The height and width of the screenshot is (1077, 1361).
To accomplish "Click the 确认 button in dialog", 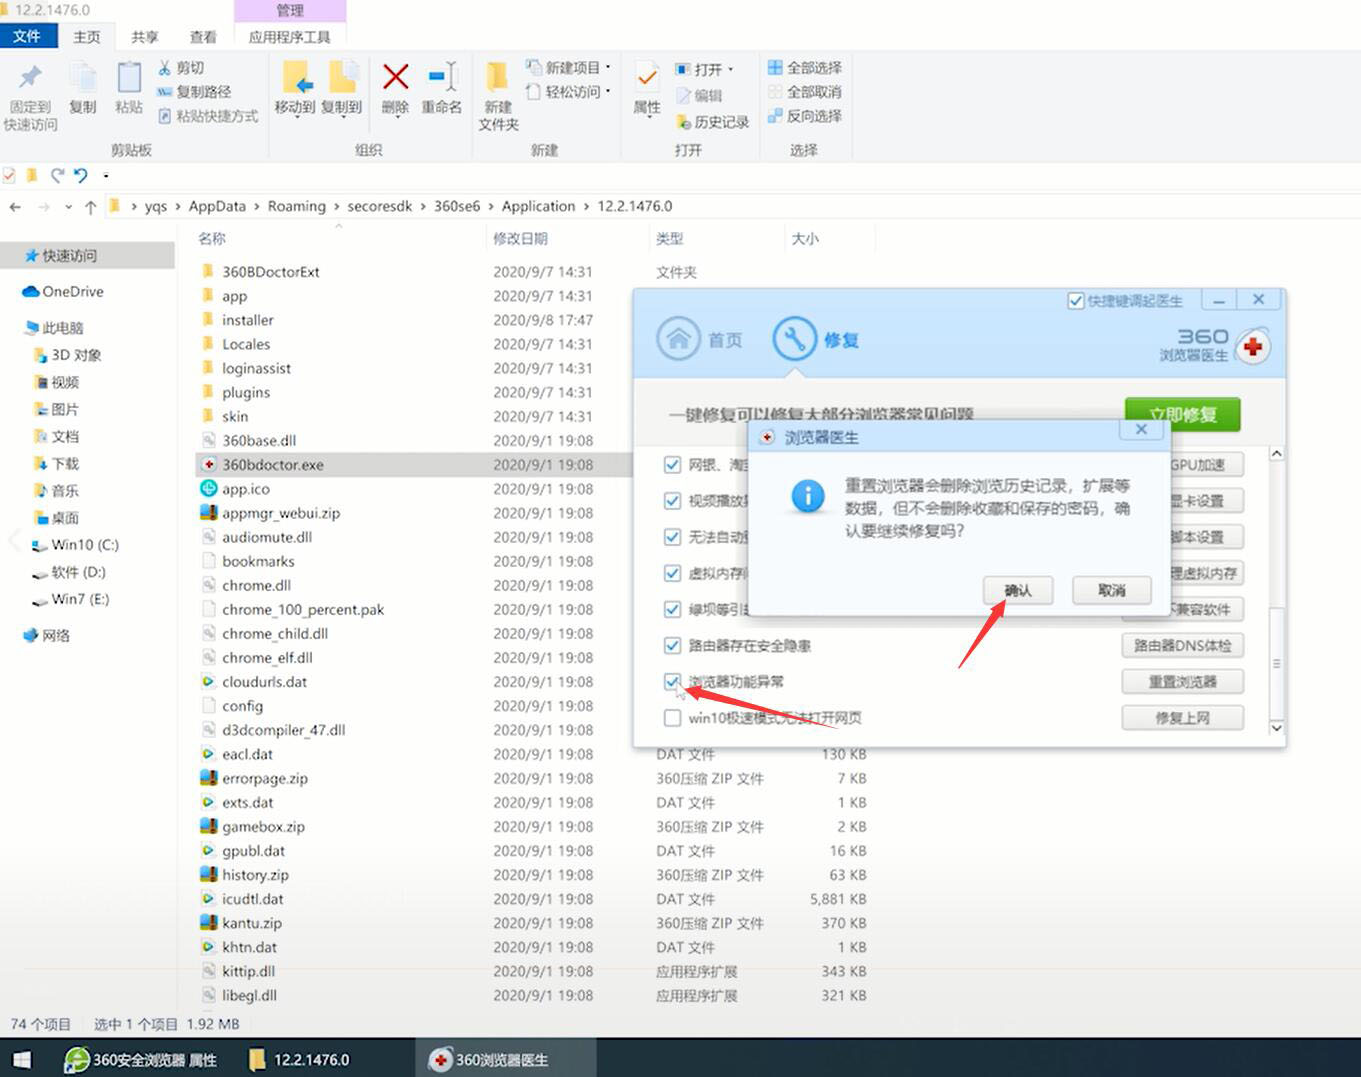I will tap(1017, 590).
